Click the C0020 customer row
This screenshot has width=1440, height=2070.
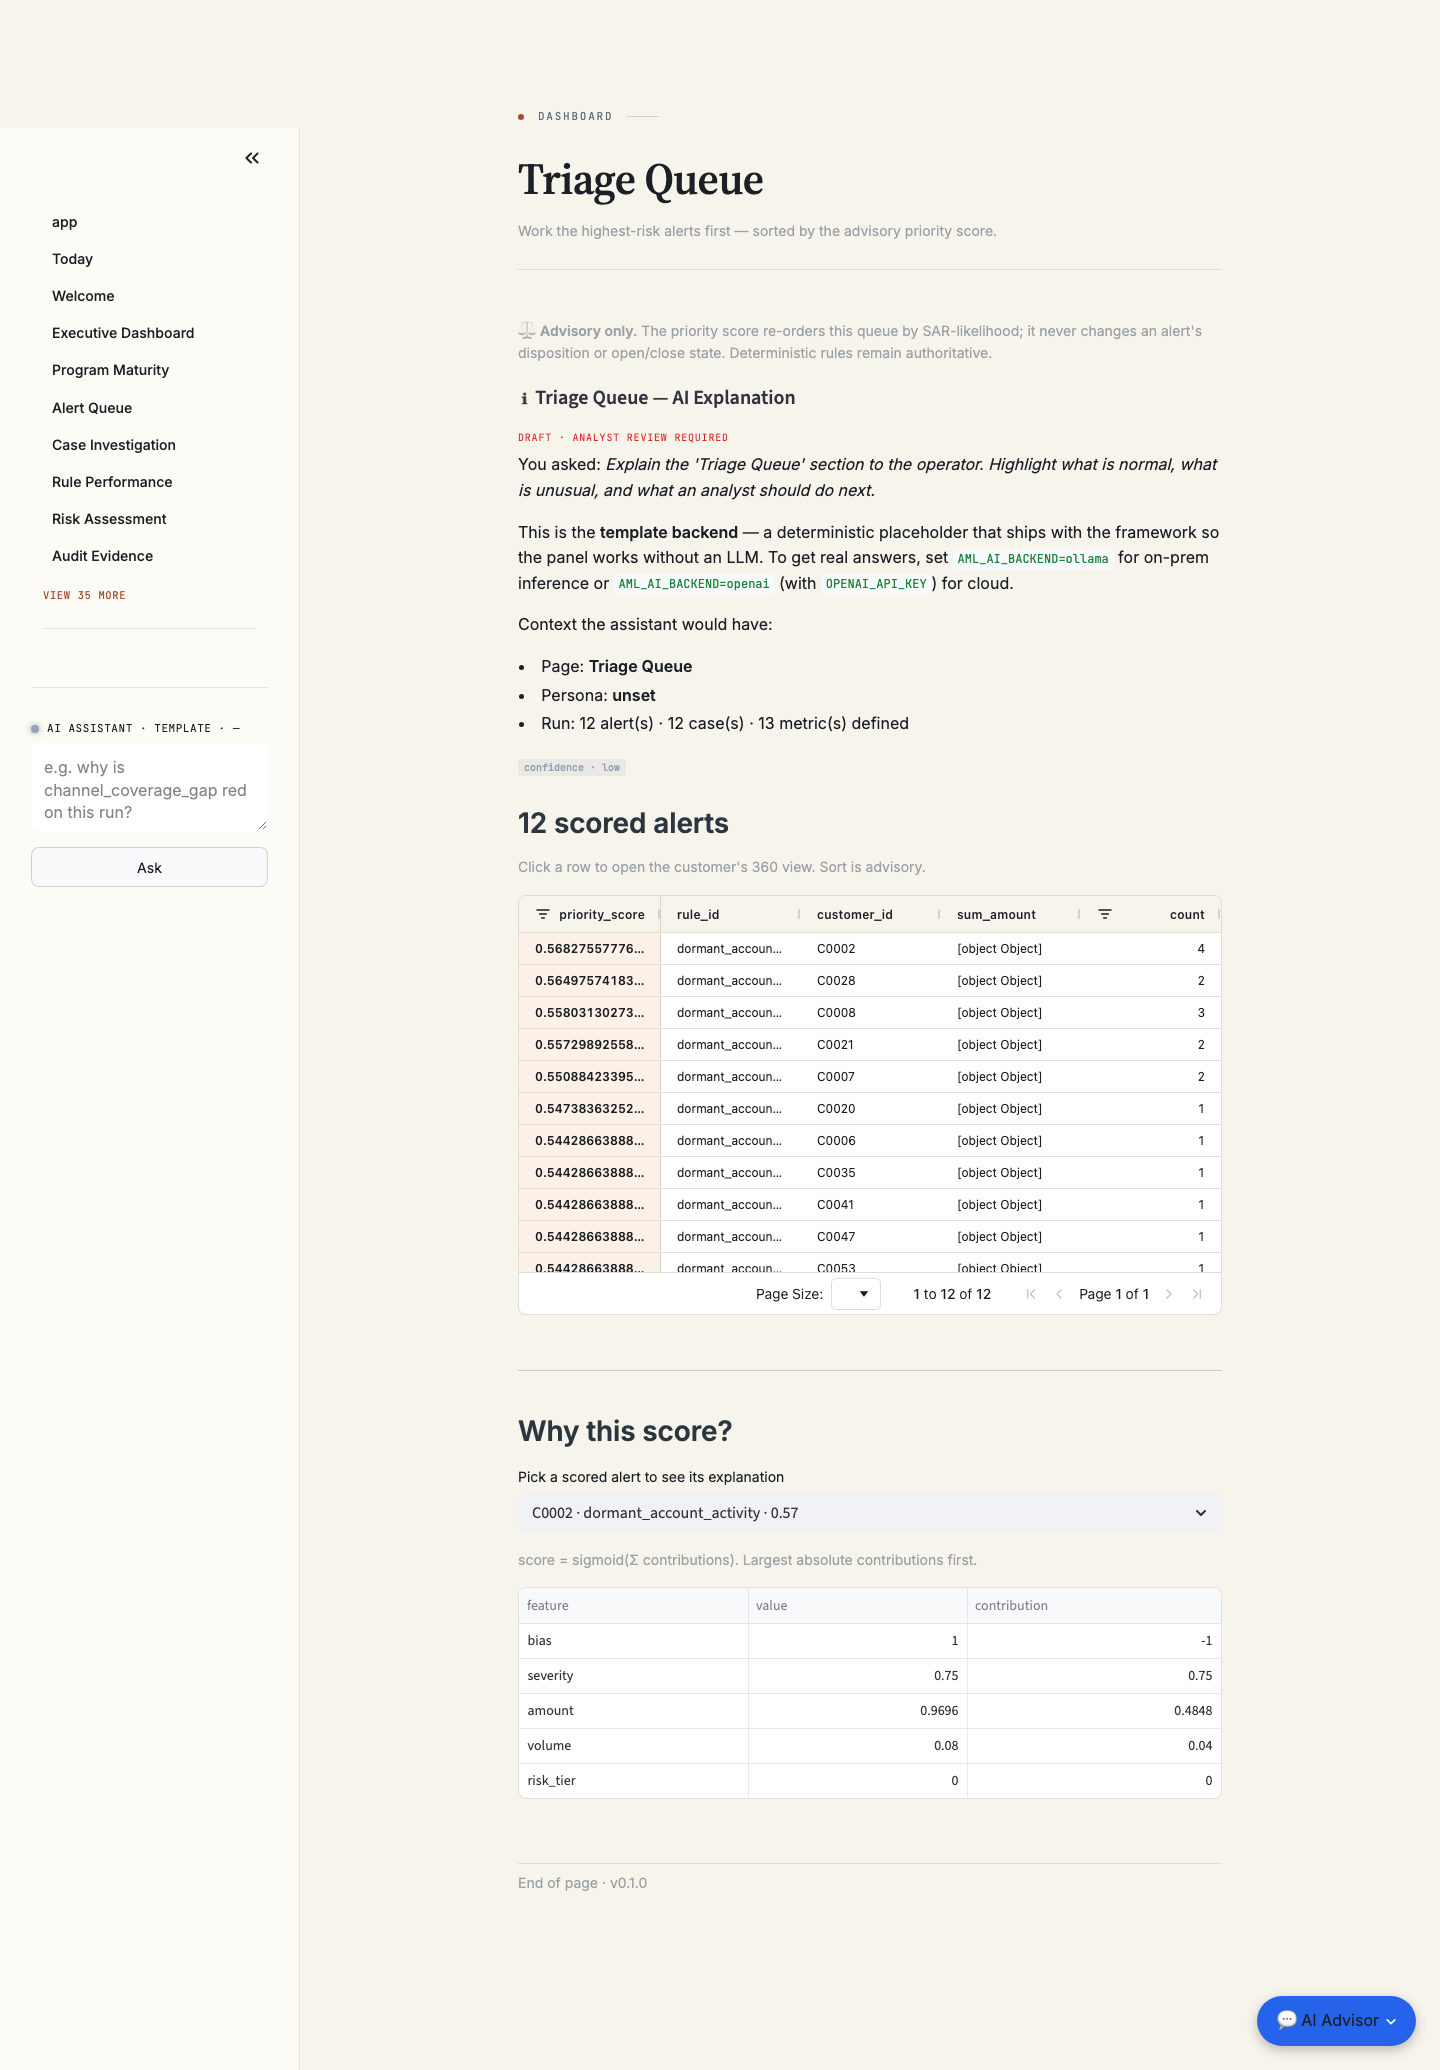pyautogui.click(x=870, y=1109)
